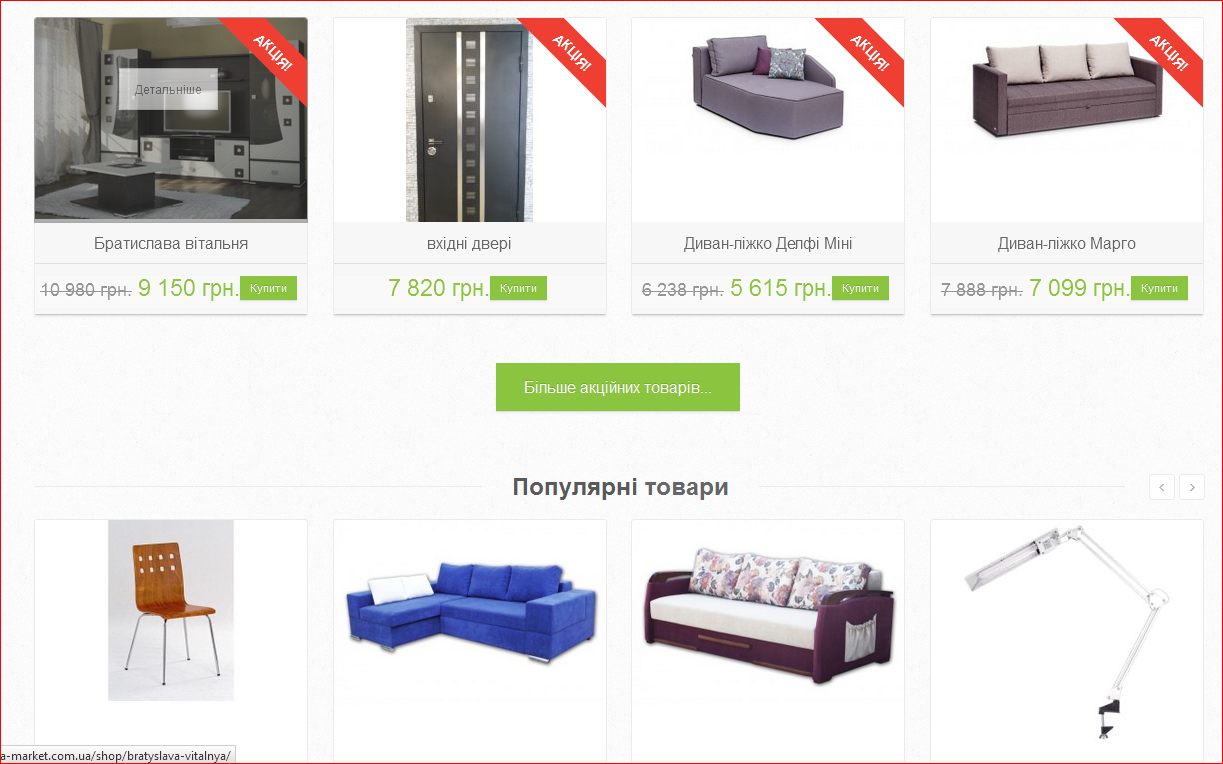
Task: Open Більше акційних товарів button
Action: [x=618, y=387]
